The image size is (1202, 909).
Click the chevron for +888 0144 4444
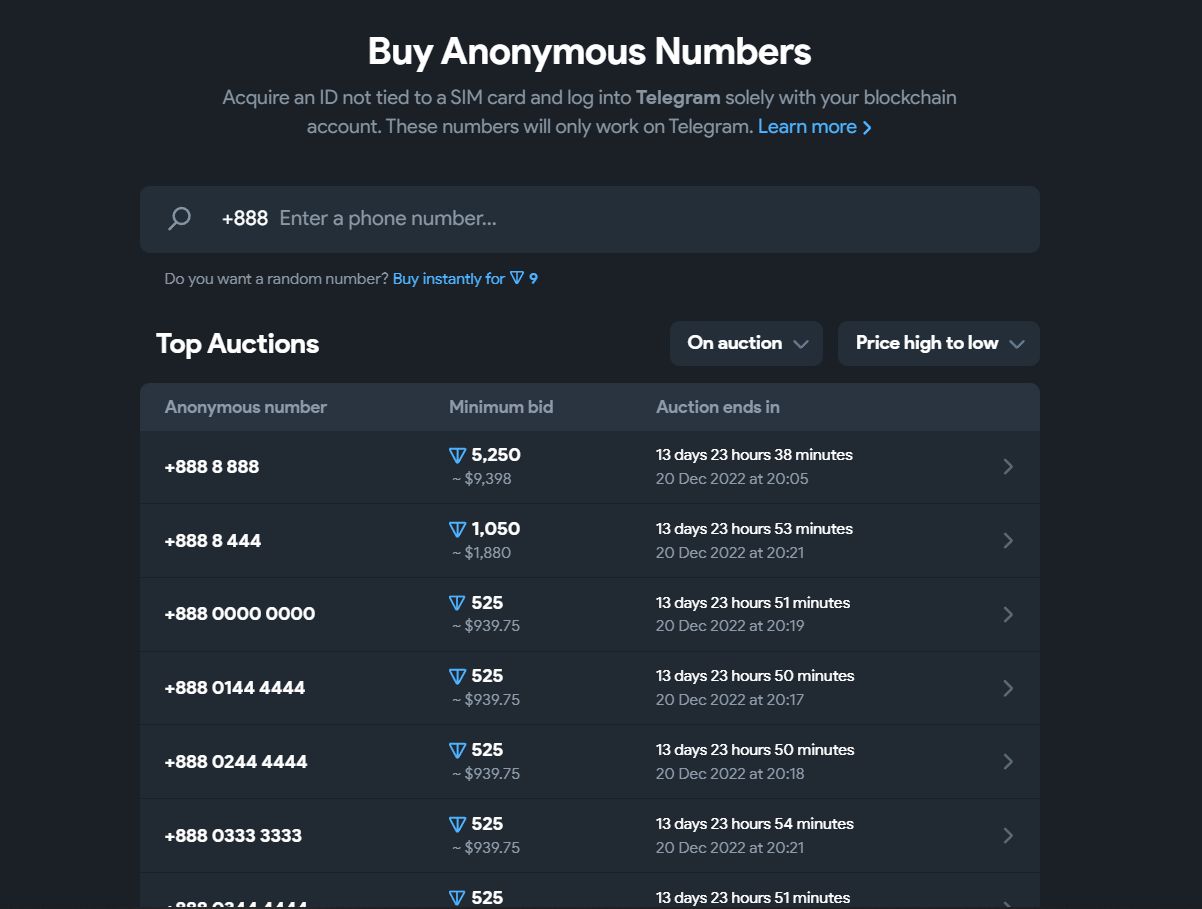point(1008,688)
